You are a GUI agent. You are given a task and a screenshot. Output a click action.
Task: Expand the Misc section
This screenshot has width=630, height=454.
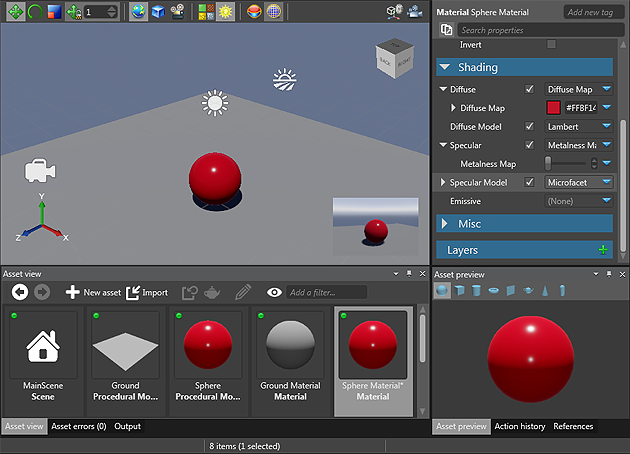(444, 224)
